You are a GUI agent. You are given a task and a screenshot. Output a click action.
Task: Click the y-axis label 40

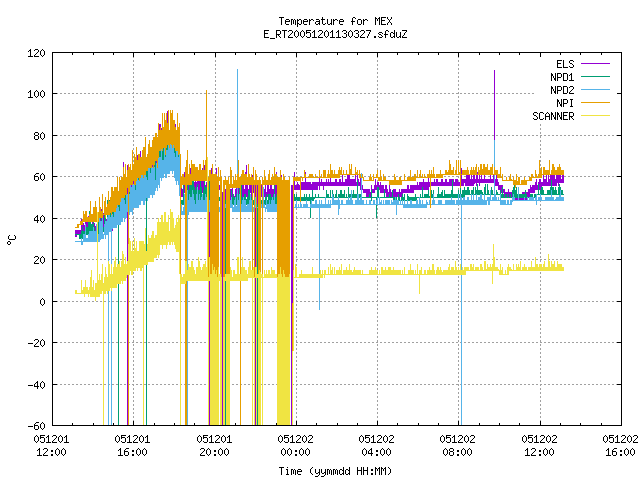(x=39, y=219)
